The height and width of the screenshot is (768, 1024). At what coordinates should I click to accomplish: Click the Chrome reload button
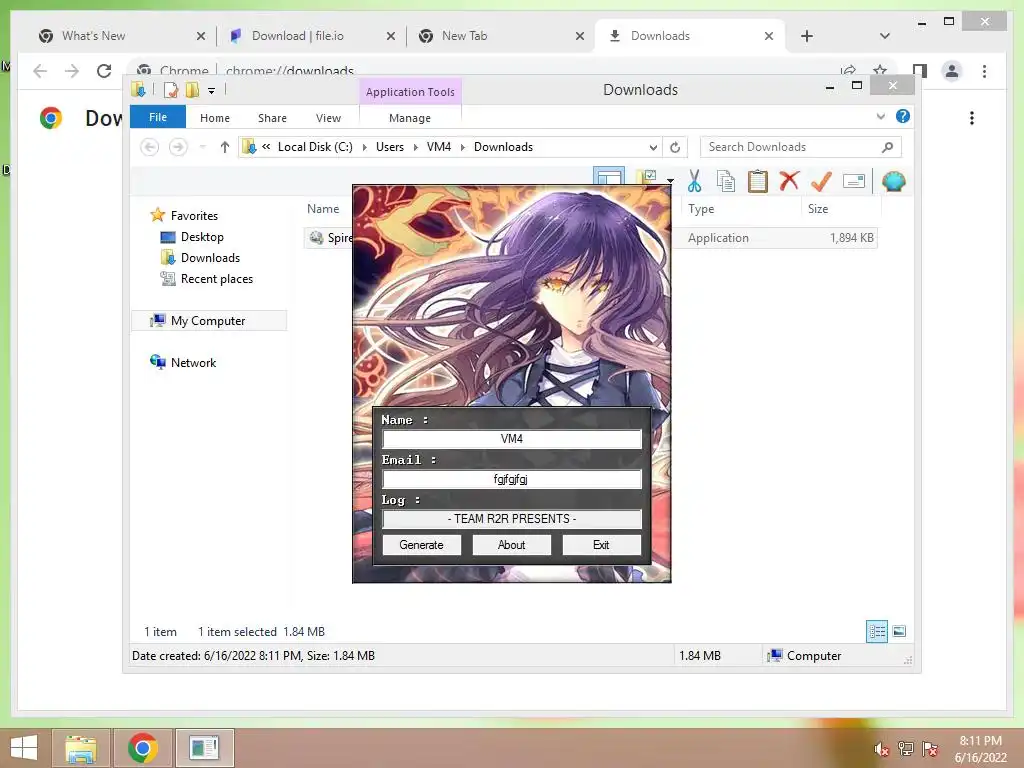(x=104, y=71)
